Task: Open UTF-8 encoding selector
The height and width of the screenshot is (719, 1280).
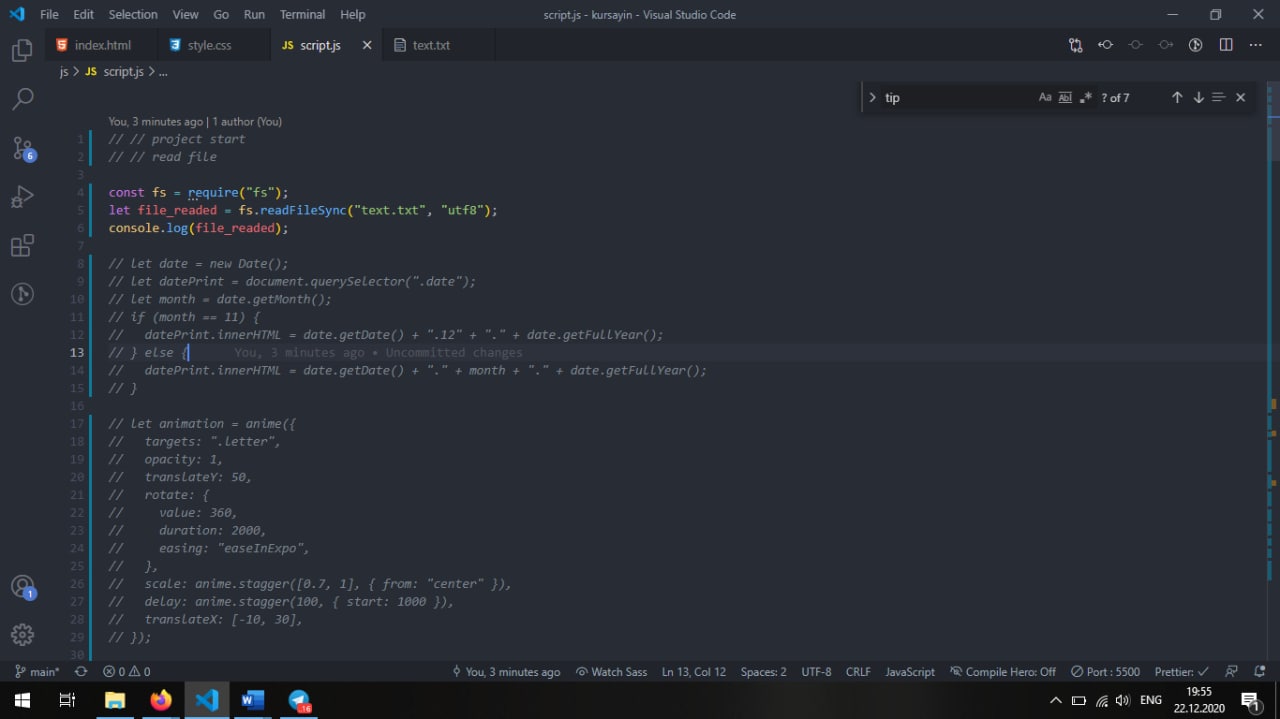Action: 816,672
